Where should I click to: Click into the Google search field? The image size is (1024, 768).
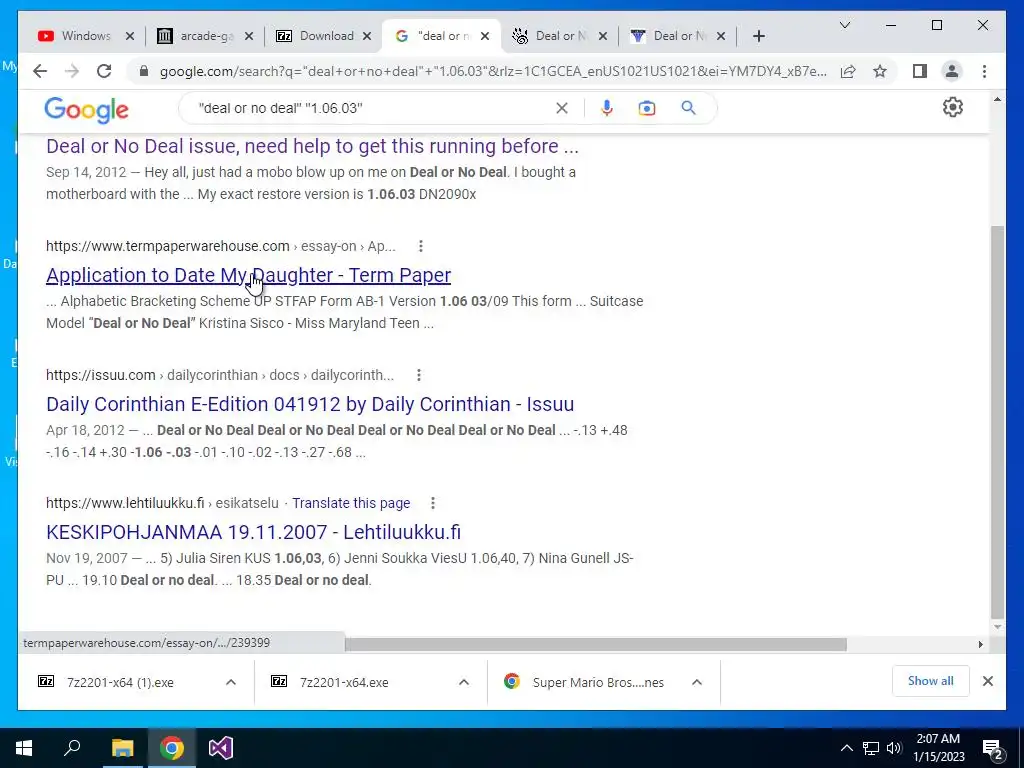click(x=372, y=108)
